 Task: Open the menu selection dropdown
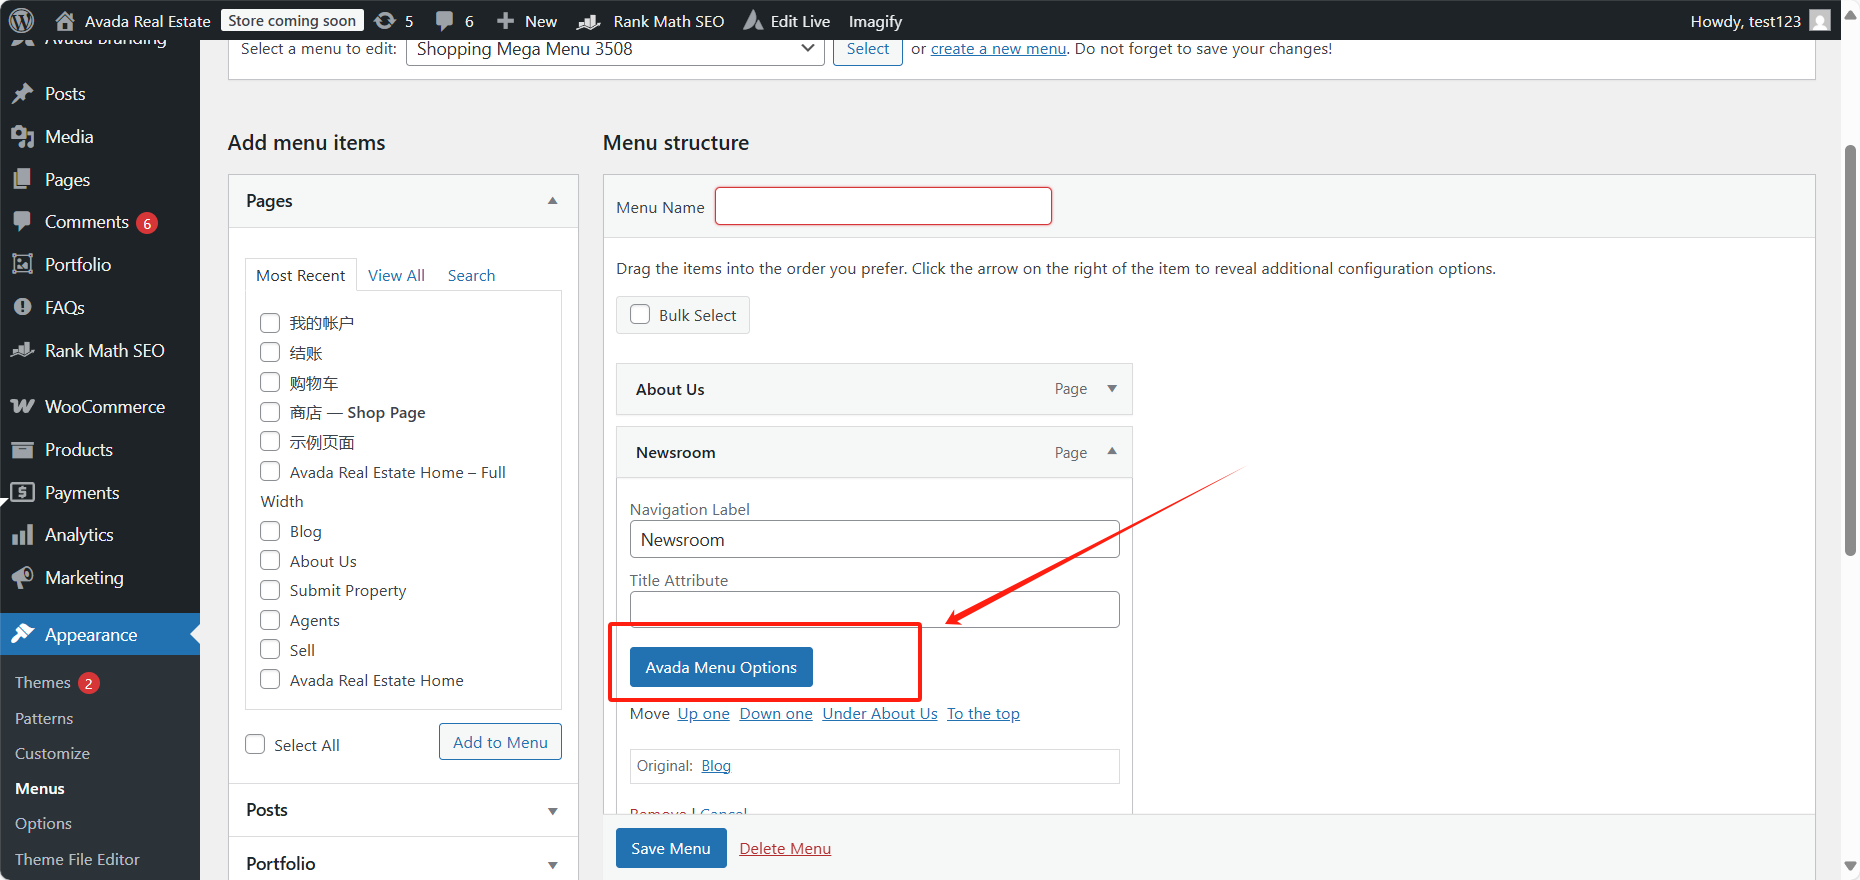click(615, 49)
